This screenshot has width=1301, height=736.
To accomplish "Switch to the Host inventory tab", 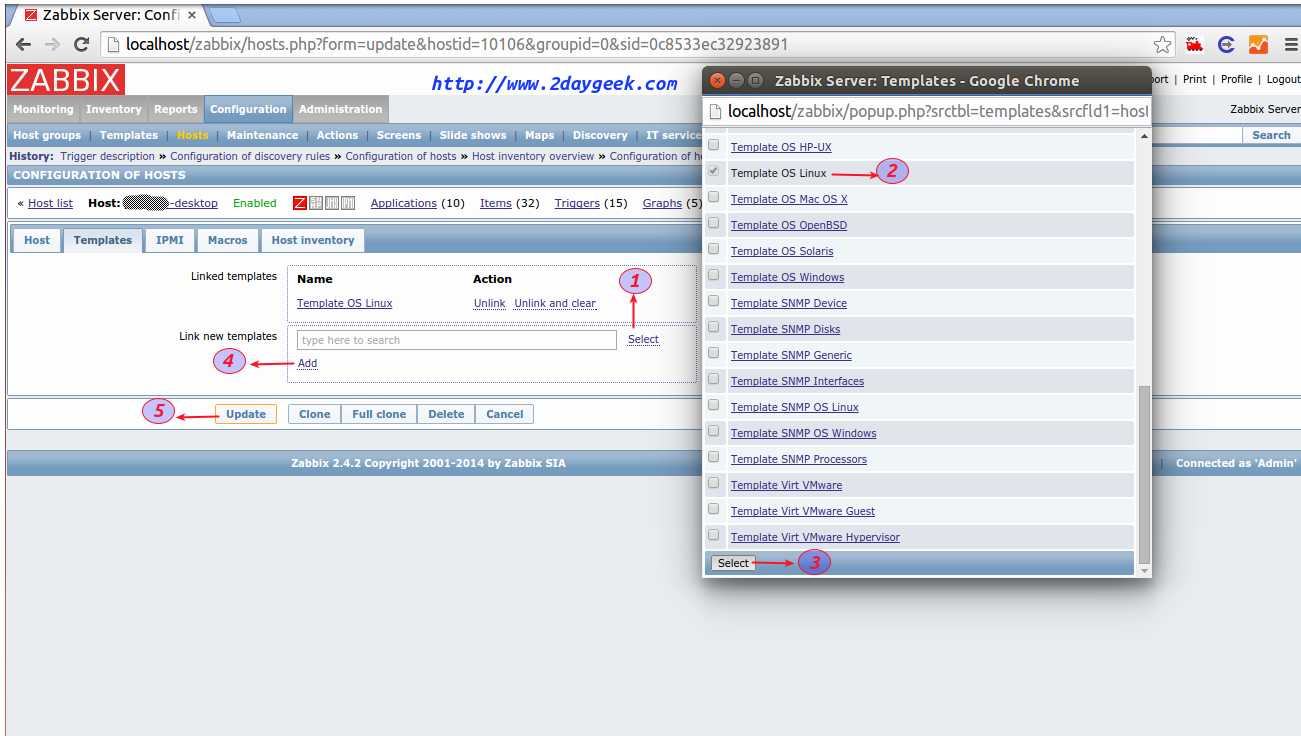I will [313, 240].
